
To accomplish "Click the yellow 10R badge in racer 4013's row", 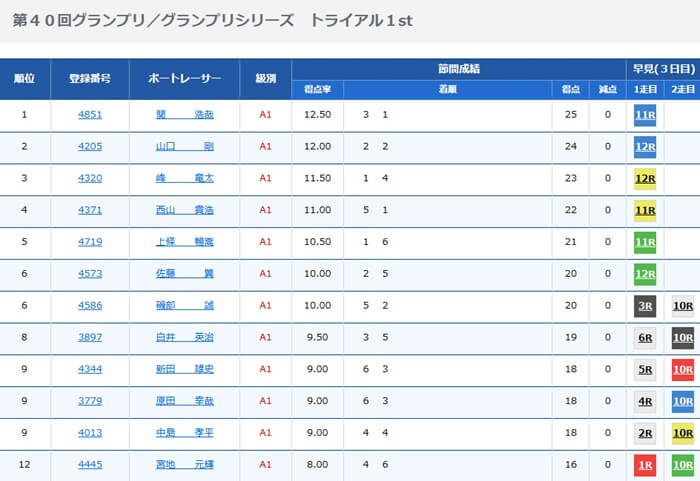I will pyautogui.click(x=683, y=434).
